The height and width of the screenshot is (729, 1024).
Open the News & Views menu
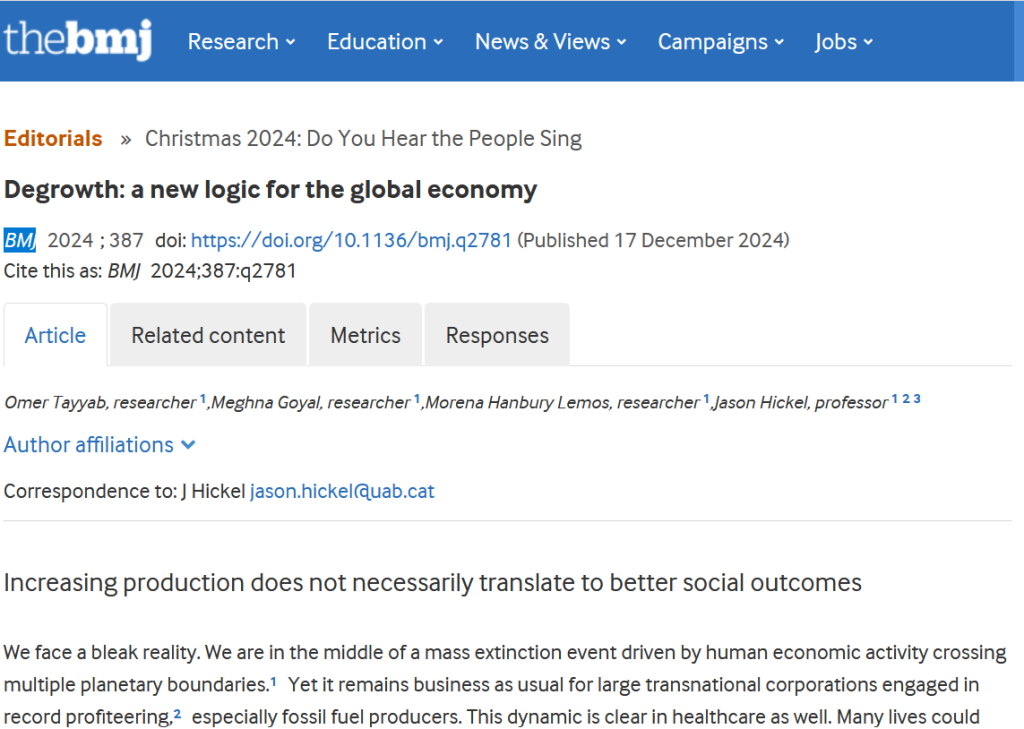[x=551, y=42]
